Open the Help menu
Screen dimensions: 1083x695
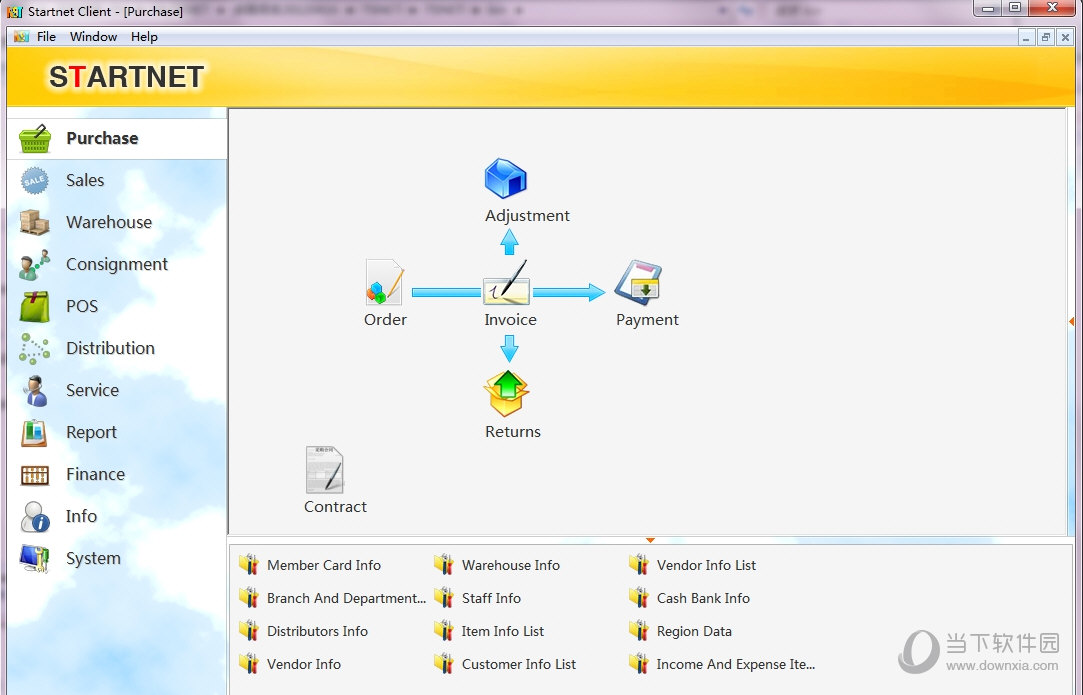(144, 37)
